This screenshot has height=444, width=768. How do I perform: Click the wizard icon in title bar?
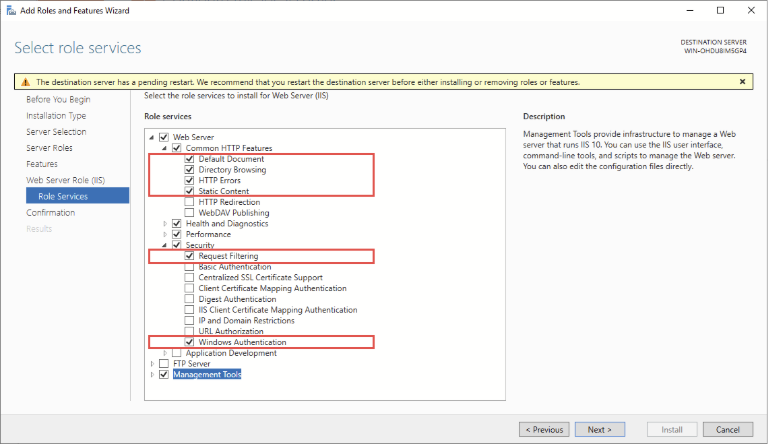point(11,10)
